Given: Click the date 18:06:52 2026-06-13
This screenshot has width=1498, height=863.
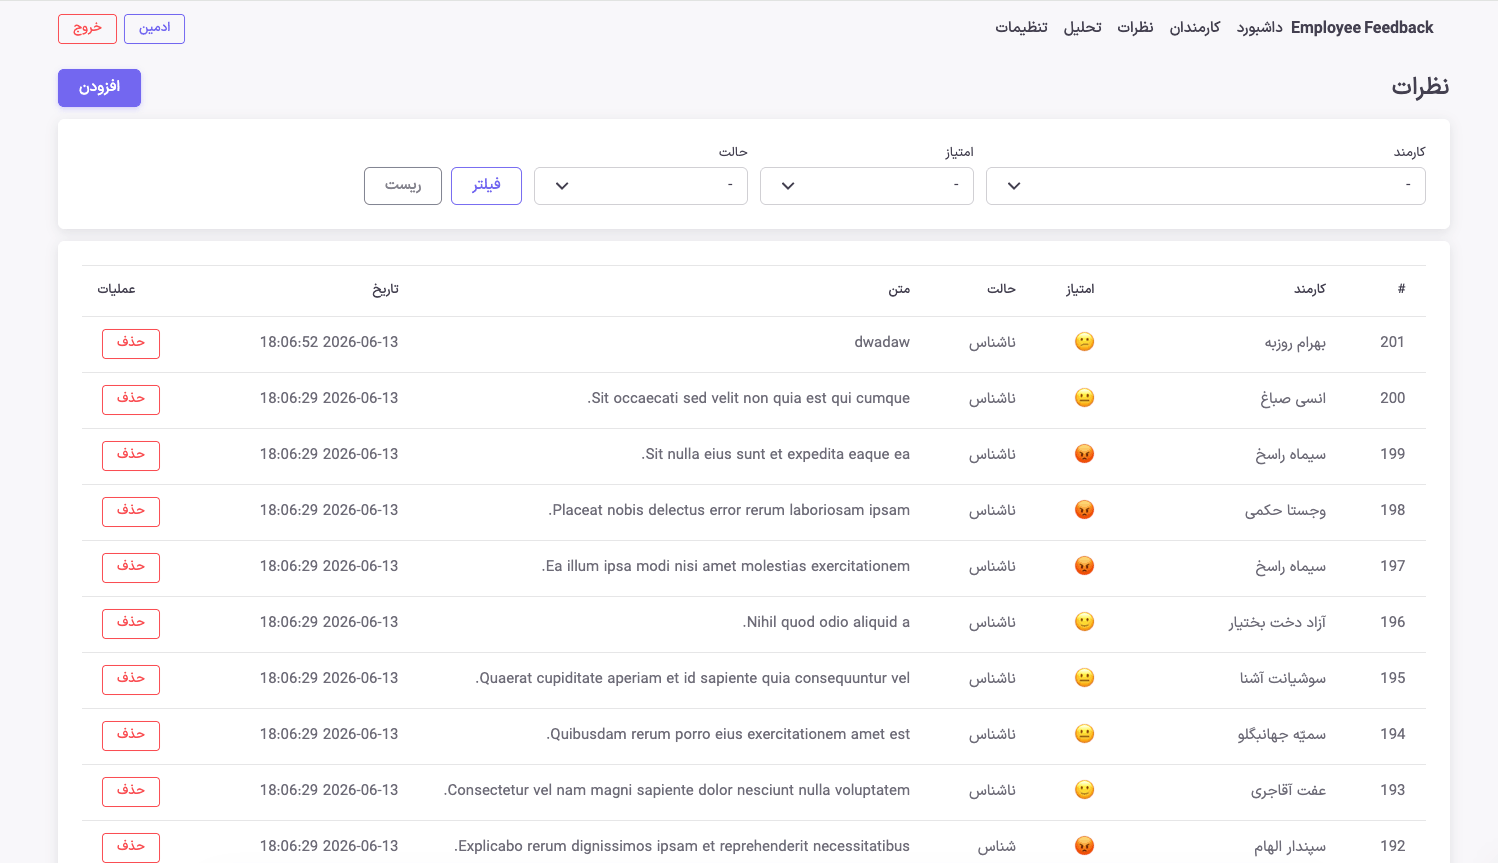Looking at the screenshot, I should coord(329,342).
